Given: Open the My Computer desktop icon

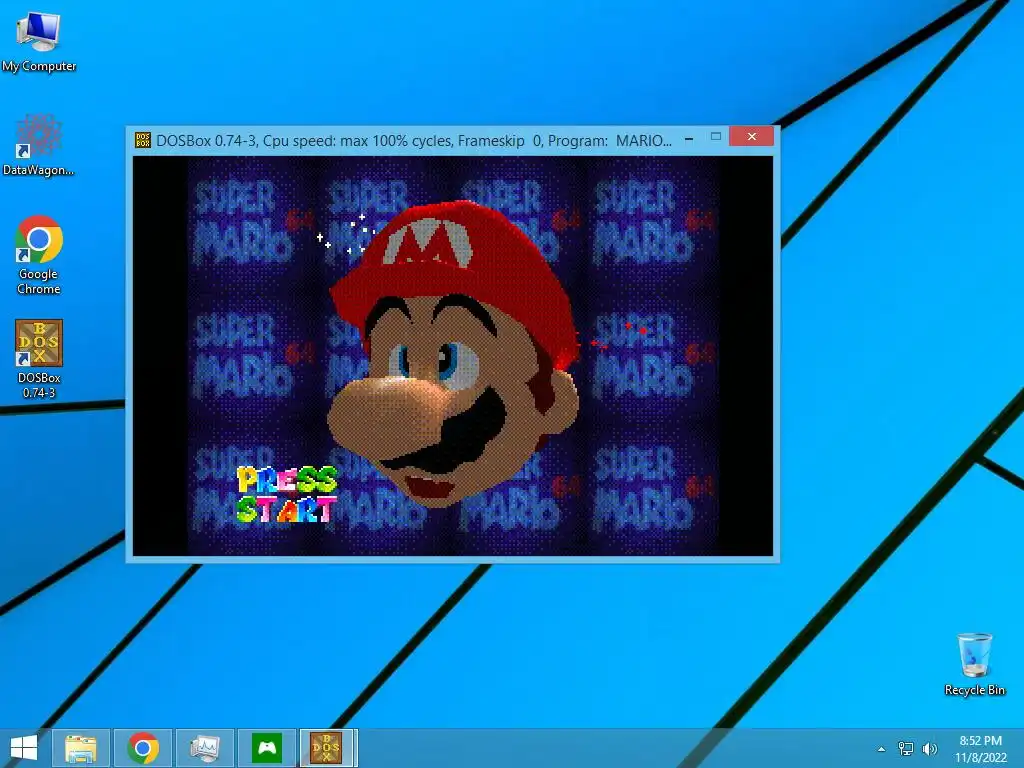Looking at the screenshot, I should 39,41.
